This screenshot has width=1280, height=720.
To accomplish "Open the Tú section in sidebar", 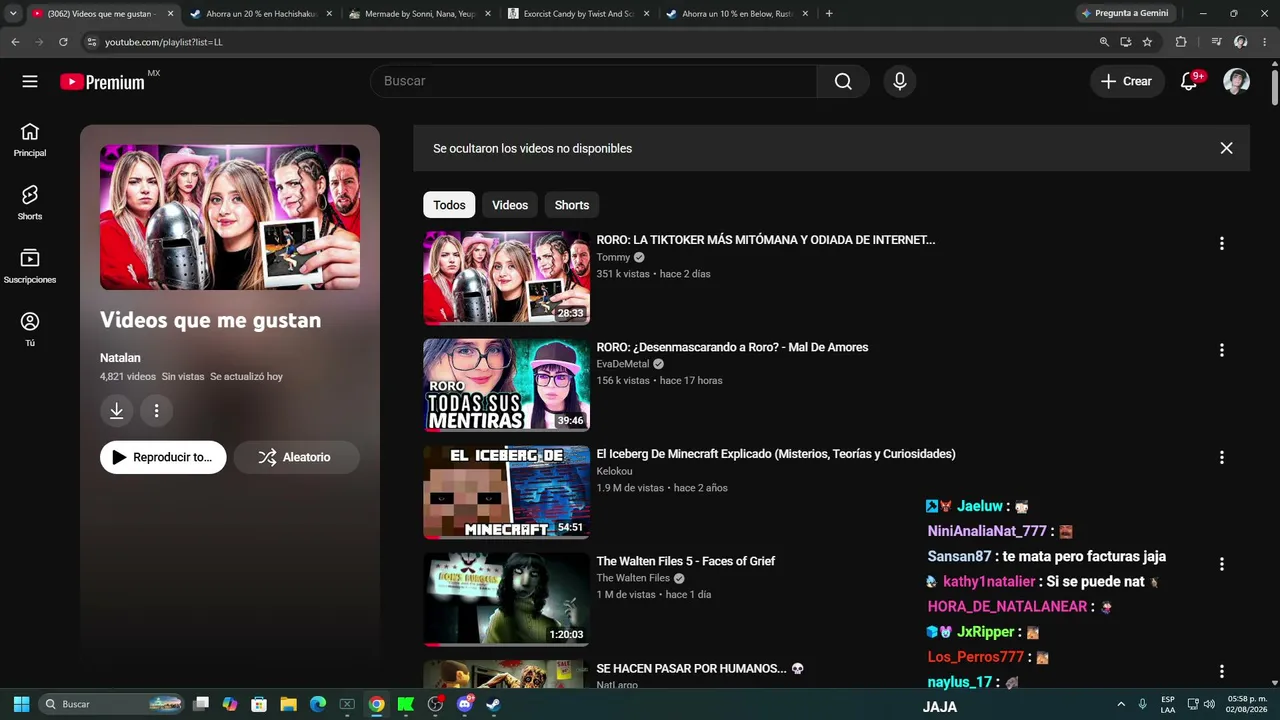I will (x=30, y=329).
